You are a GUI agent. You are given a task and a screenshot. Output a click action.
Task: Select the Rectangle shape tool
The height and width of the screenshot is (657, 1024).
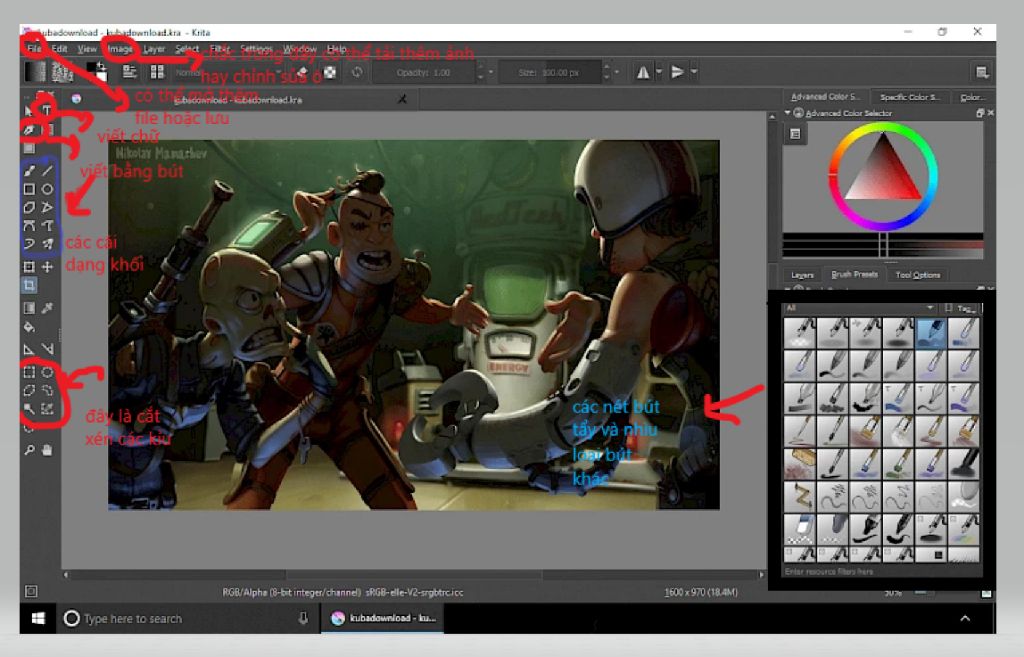[29, 189]
